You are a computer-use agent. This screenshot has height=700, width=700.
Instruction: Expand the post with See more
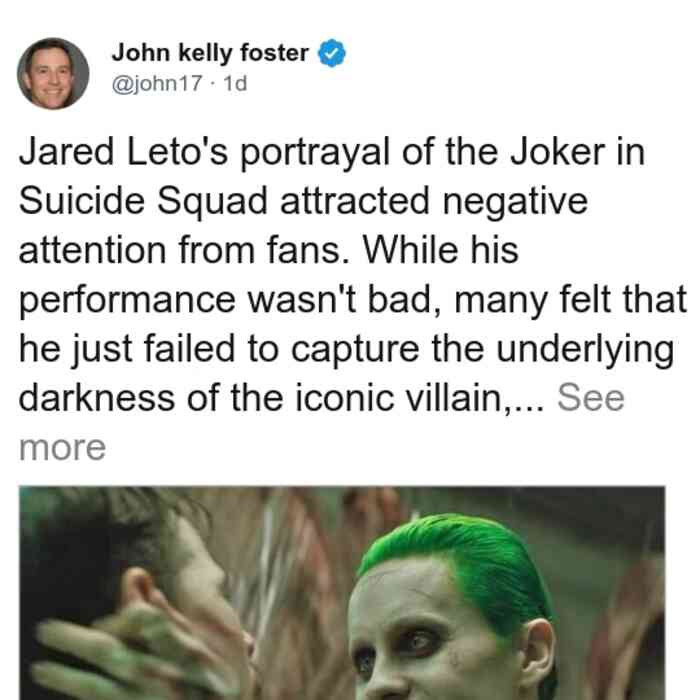(x=591, y=398)
